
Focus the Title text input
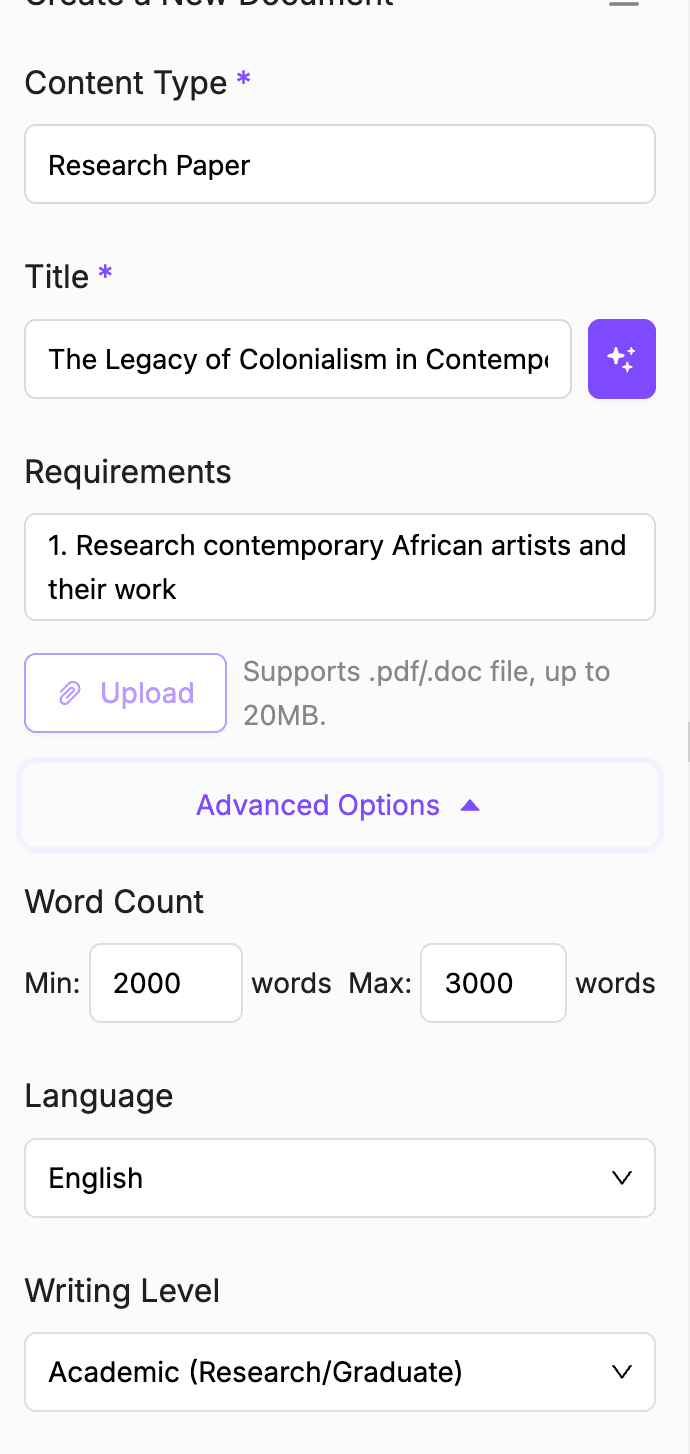[x=297, y=359]
